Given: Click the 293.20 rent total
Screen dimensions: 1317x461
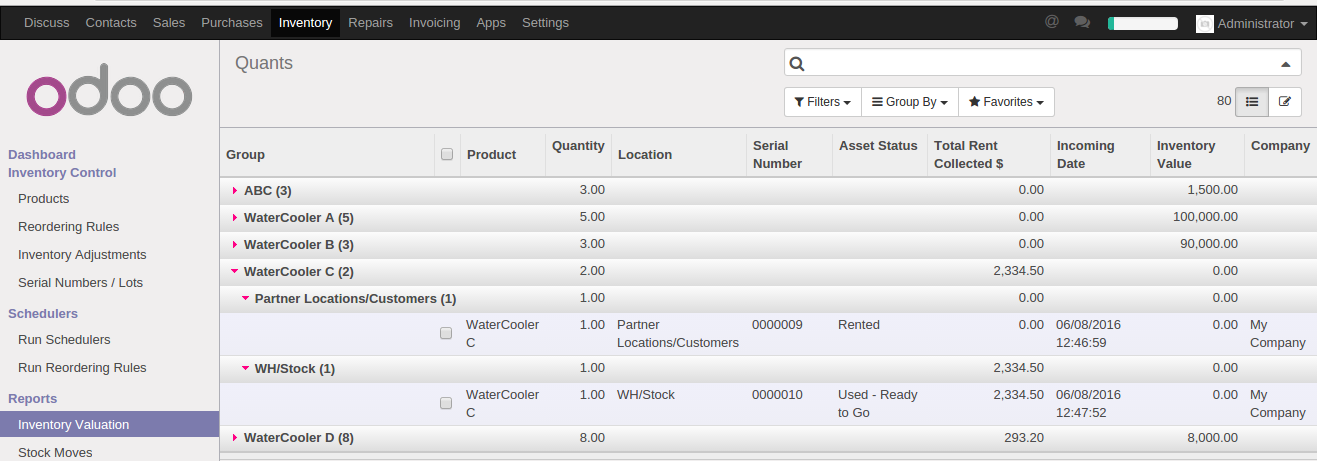Looking at the screenshot, I should 1024,437.
